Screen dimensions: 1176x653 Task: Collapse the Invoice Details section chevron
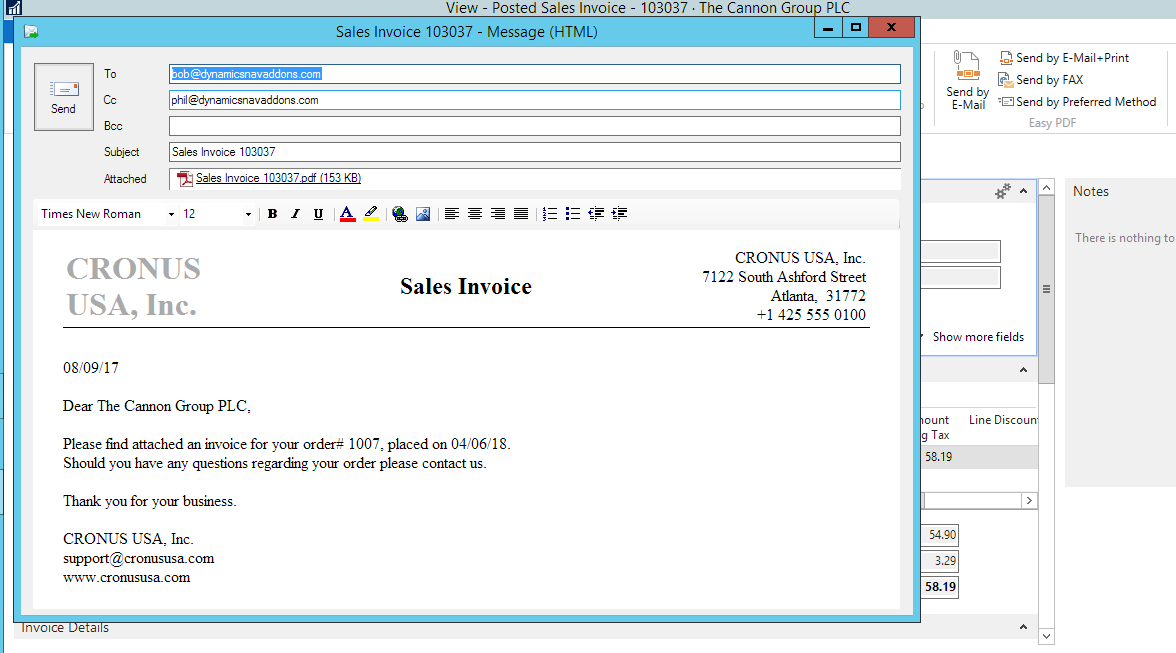pyautogui.click(x=1024, y=627)
